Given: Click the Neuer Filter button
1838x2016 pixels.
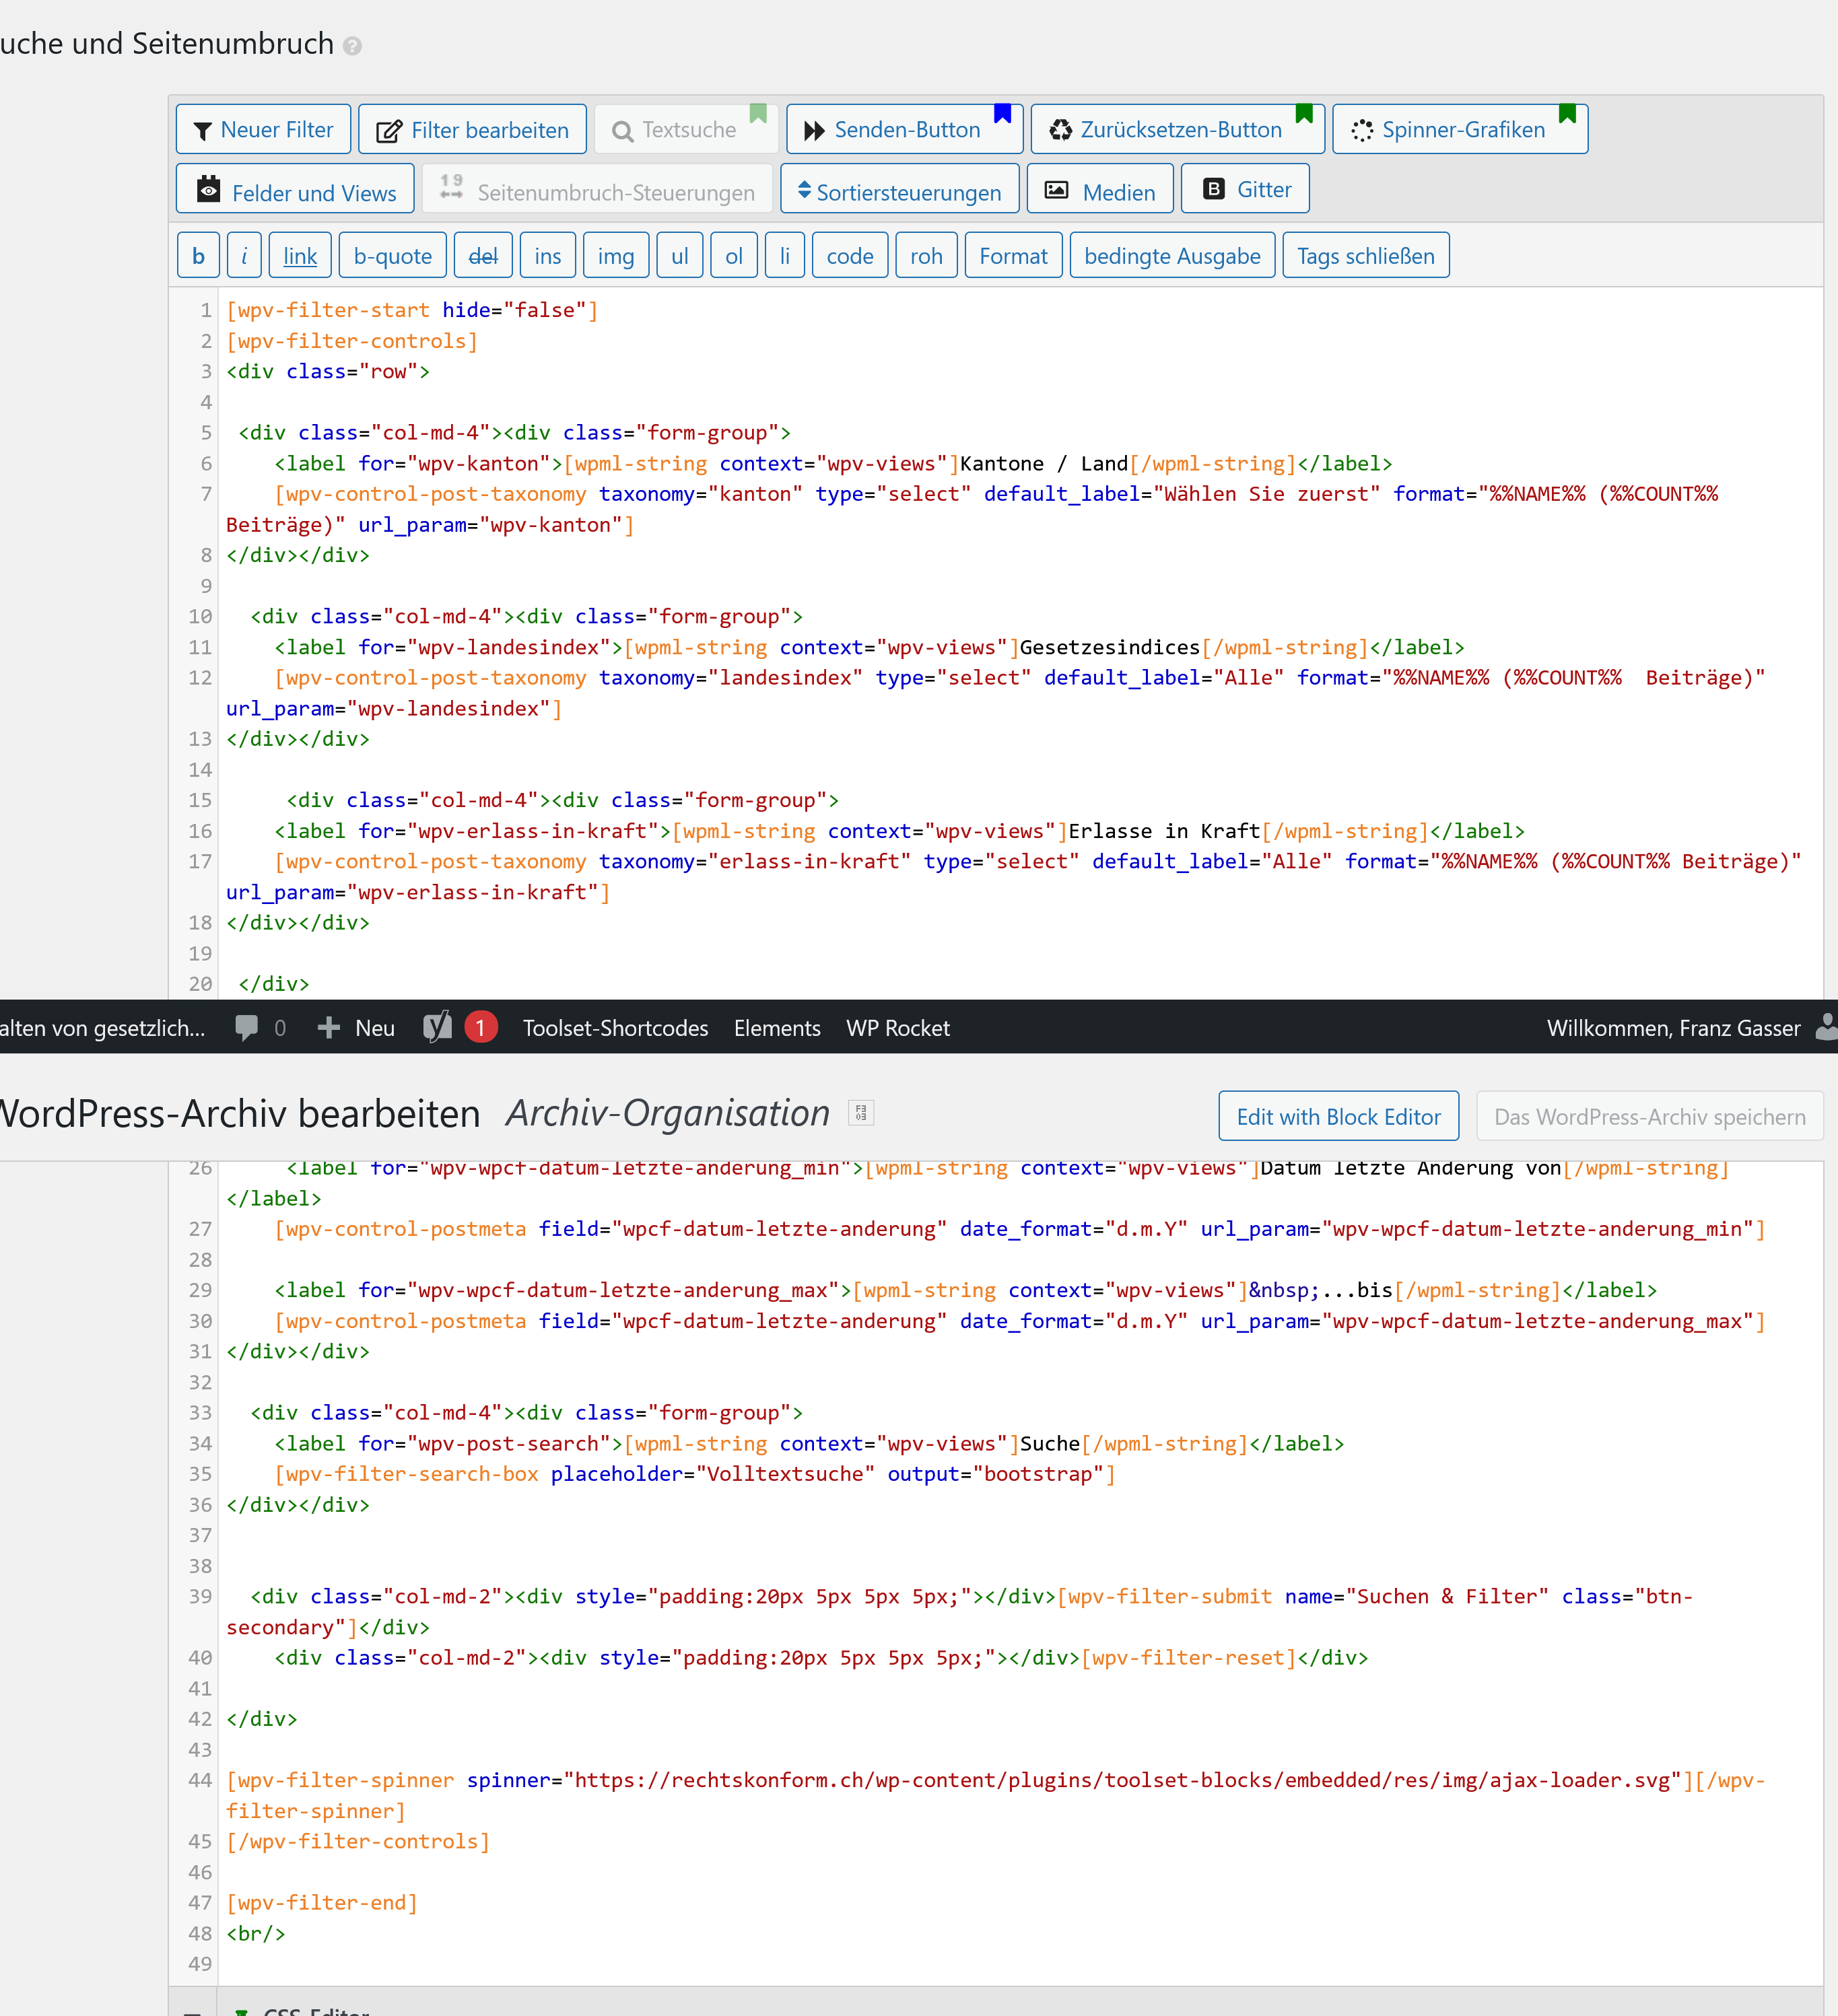Looking at the screenshot, I should [263, 130].
